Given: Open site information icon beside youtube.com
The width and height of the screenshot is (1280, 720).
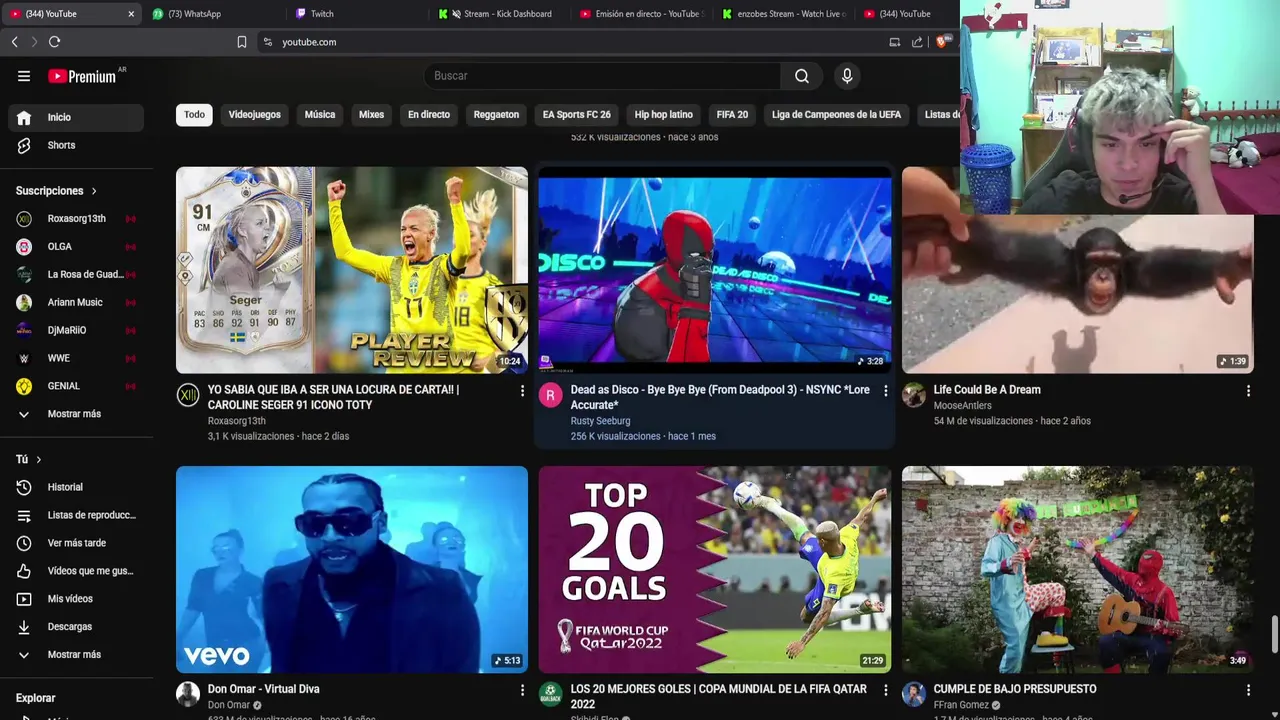Looking at the screenshot, I should (x=267, y=42).
